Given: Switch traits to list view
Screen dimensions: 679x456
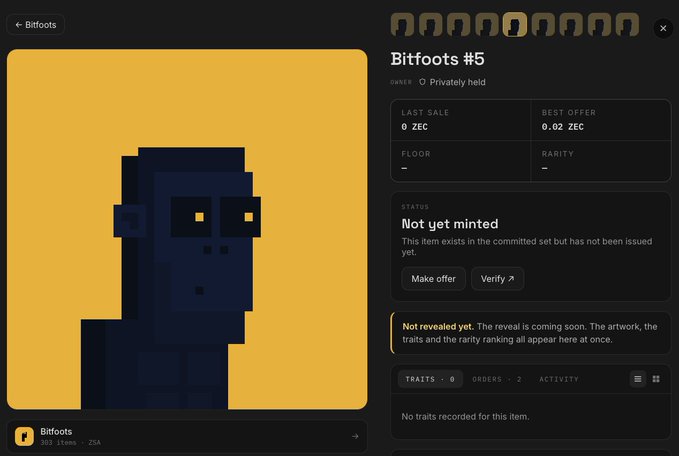Looking at the screenshot, I should [x=638, y=379].
